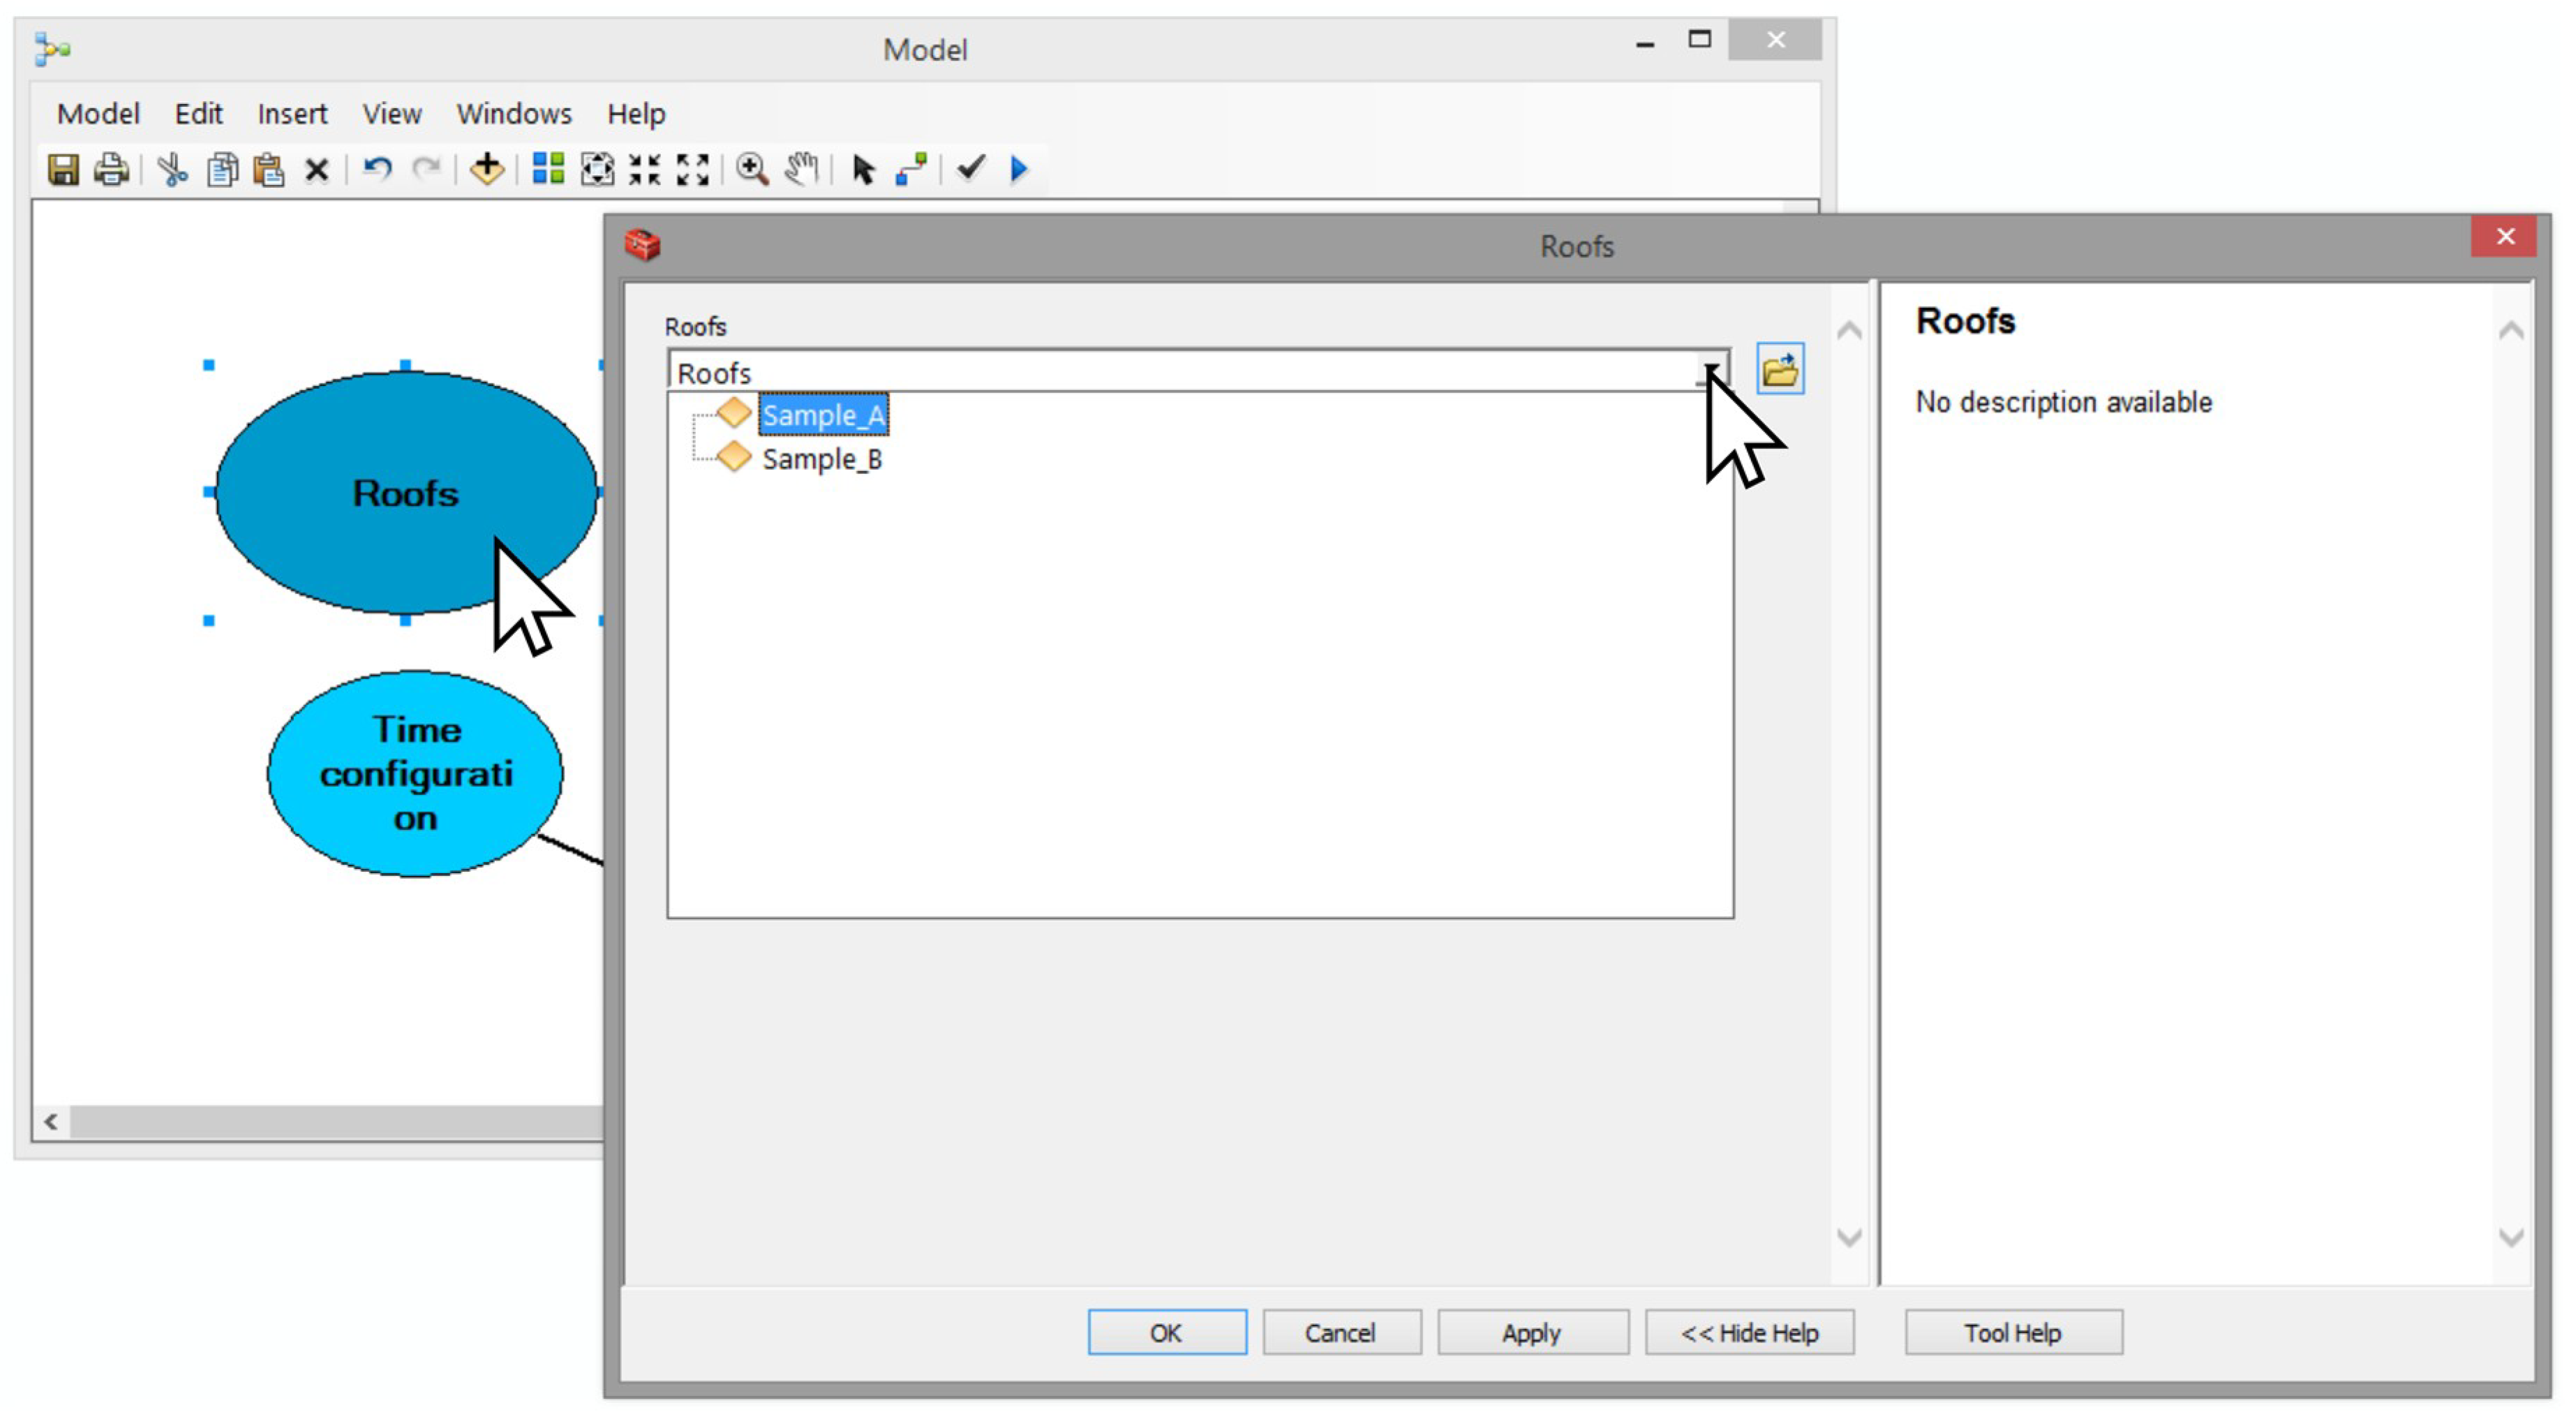
Task: Click the Apply button
Action: 1531,1333
